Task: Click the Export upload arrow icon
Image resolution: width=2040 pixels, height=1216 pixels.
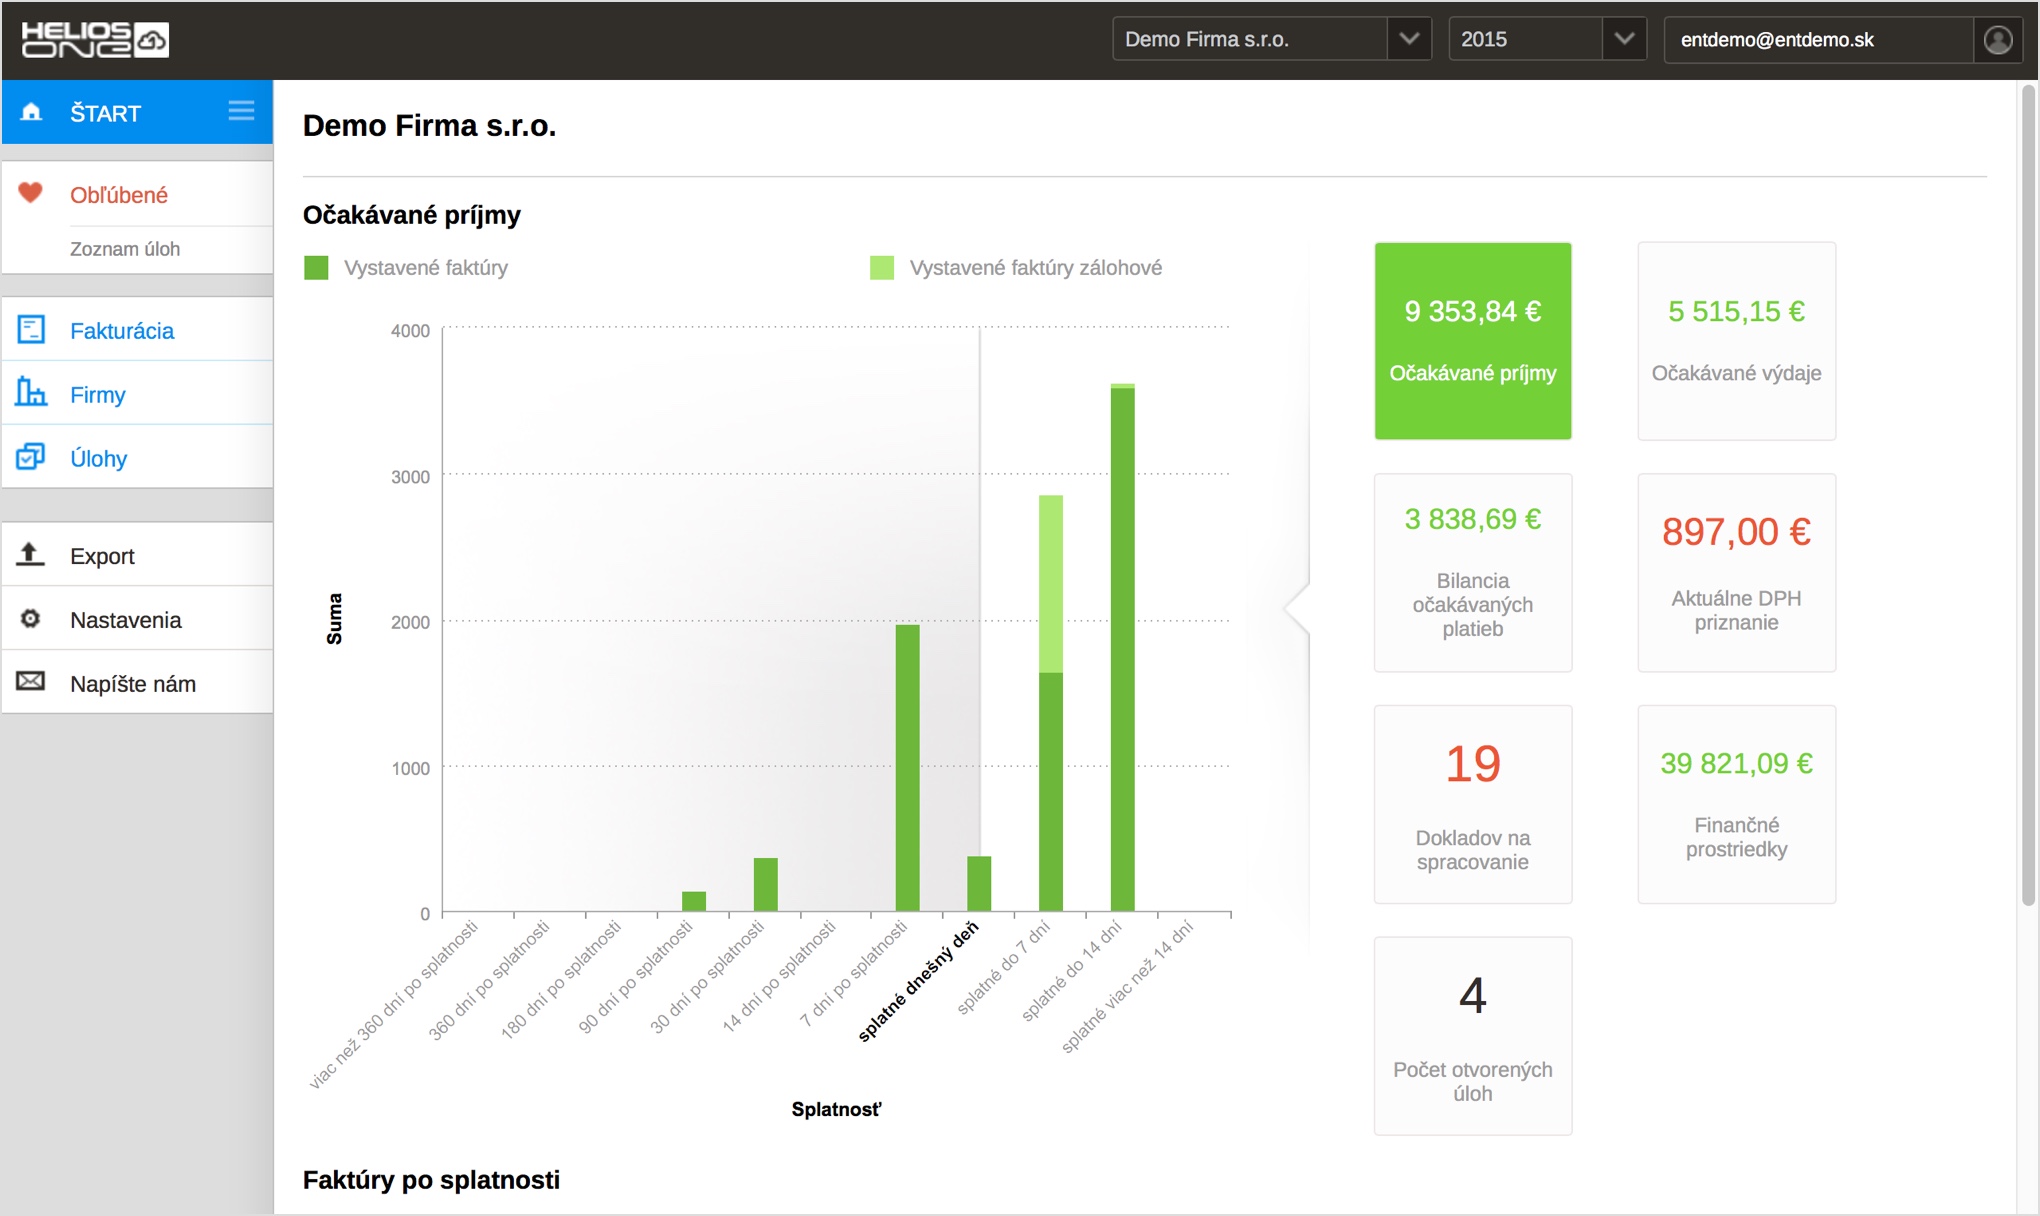Action: [31, 554]
